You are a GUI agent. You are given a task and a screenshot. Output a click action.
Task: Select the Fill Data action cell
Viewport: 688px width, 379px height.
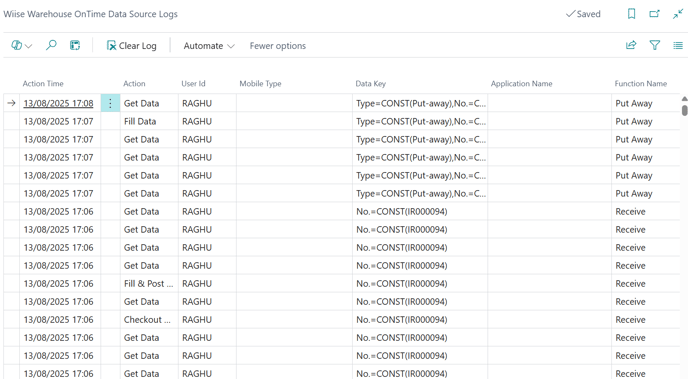tap(149, 122)
